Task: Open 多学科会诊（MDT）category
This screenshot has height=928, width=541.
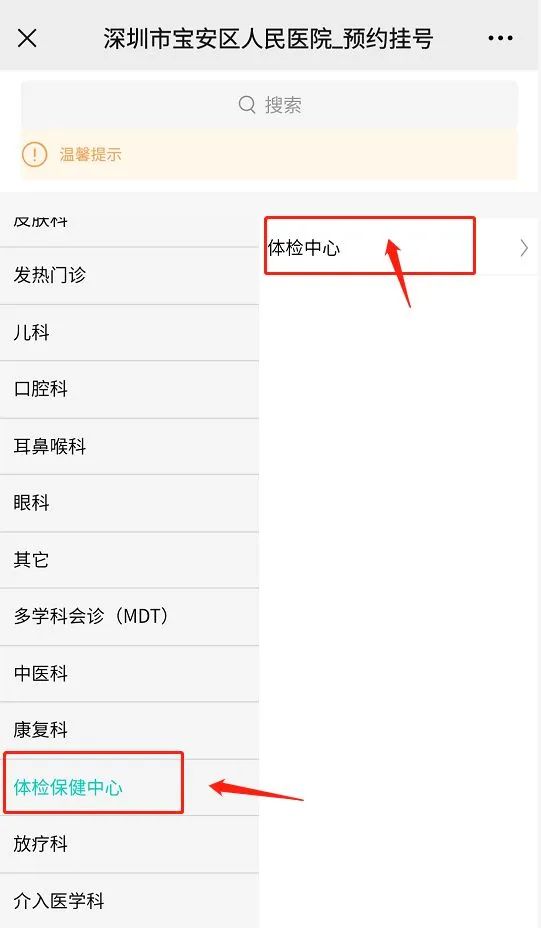Action: 129,616
